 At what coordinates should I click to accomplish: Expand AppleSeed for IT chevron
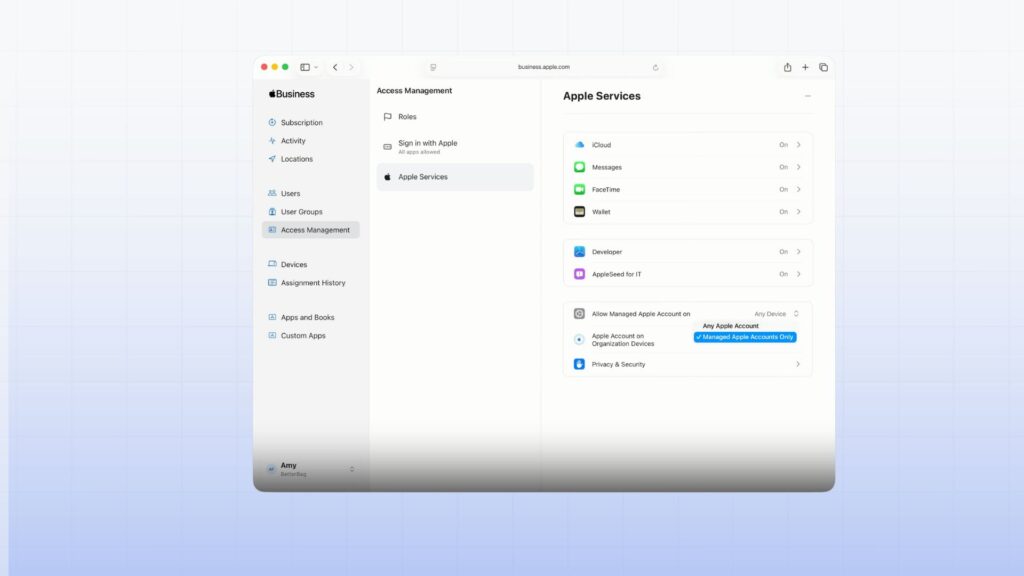pos(798,274)
